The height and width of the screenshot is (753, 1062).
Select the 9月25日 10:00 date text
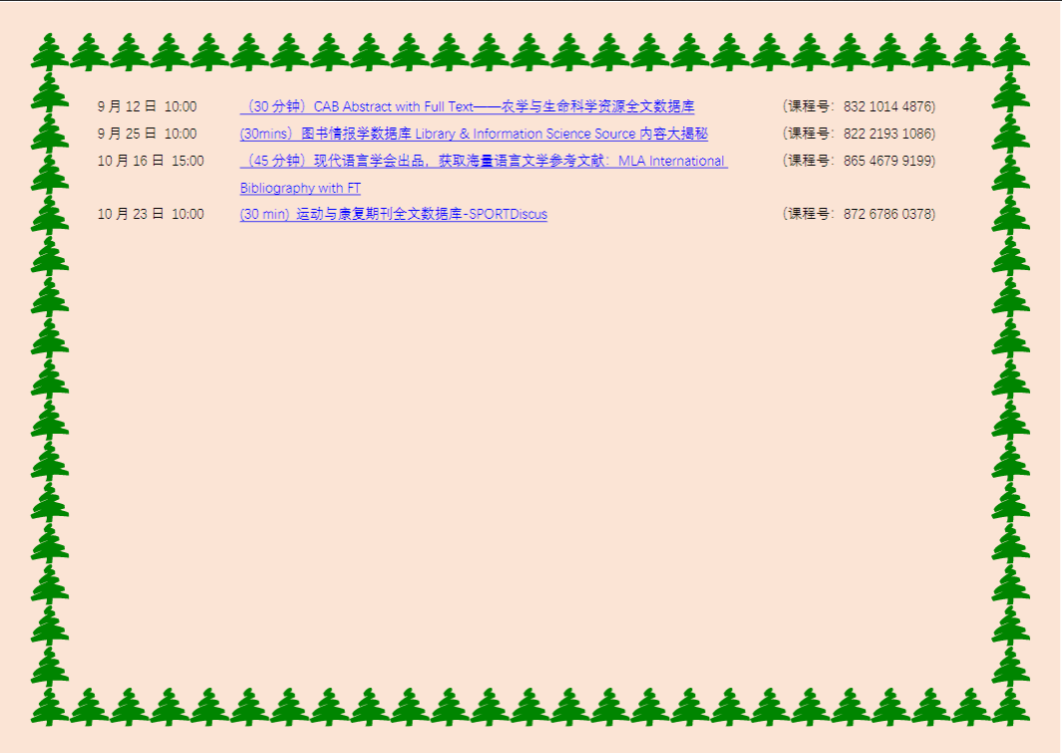147,134
